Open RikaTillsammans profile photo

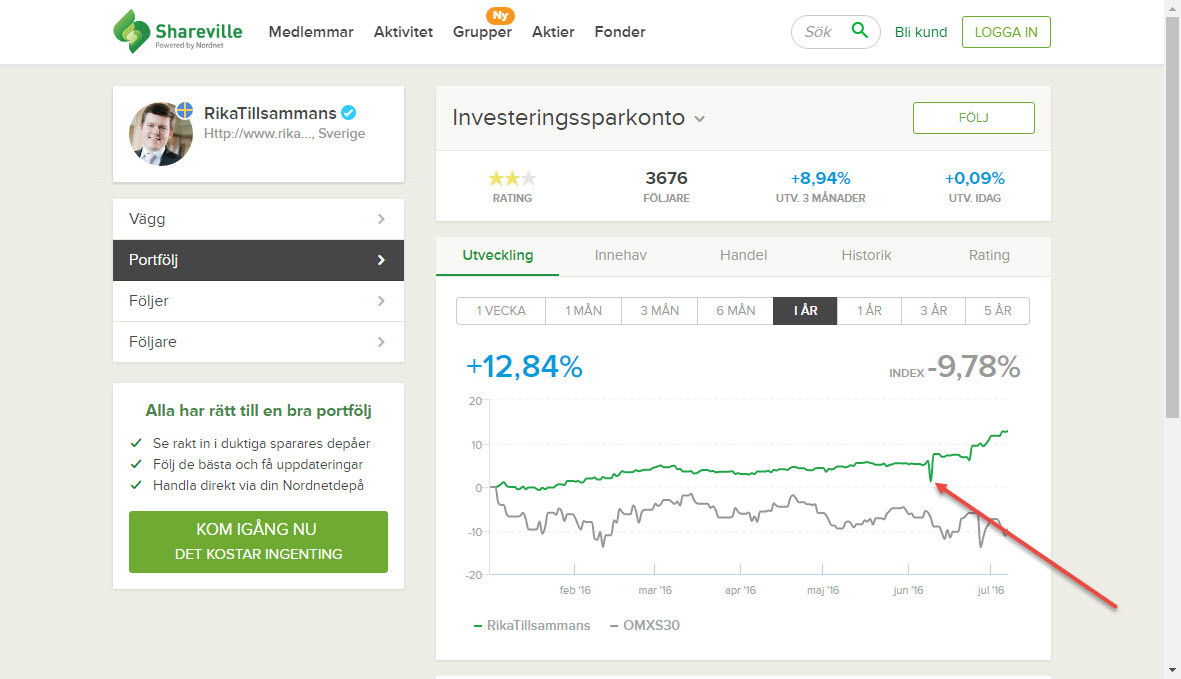pos(160,134)
